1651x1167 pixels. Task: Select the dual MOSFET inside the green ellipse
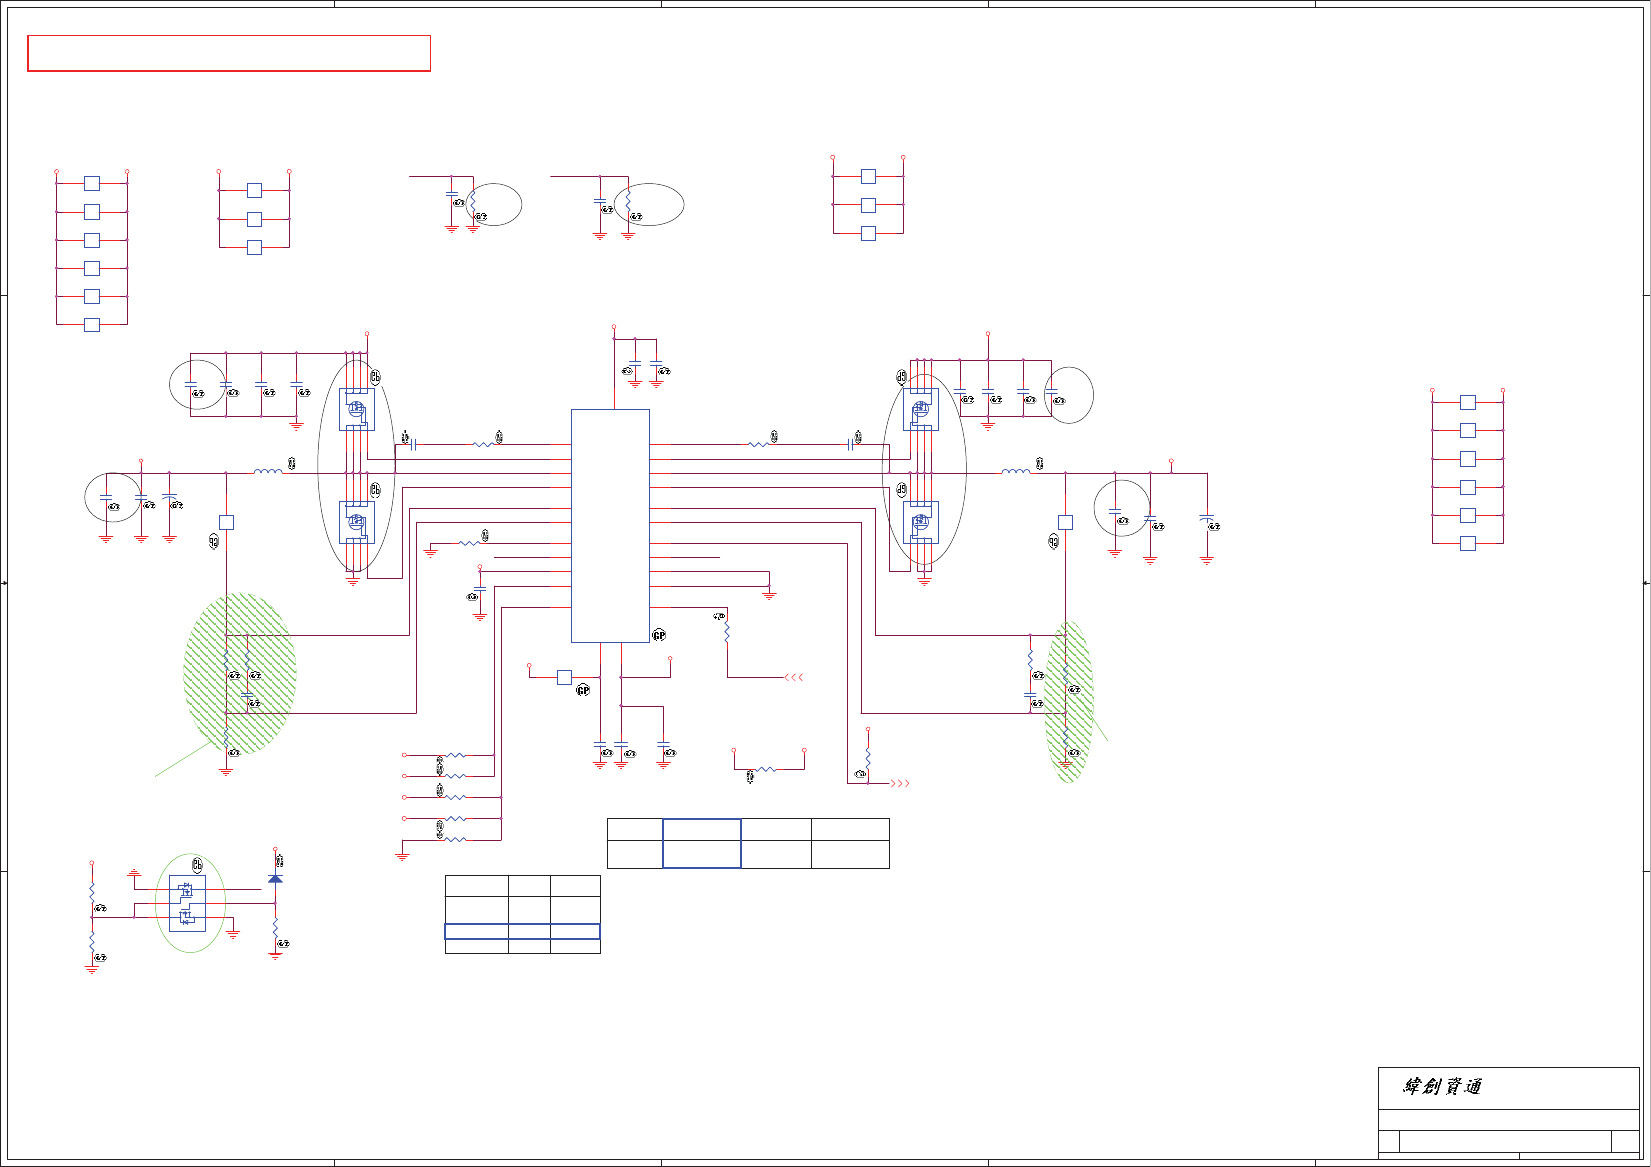click(187, 903)
